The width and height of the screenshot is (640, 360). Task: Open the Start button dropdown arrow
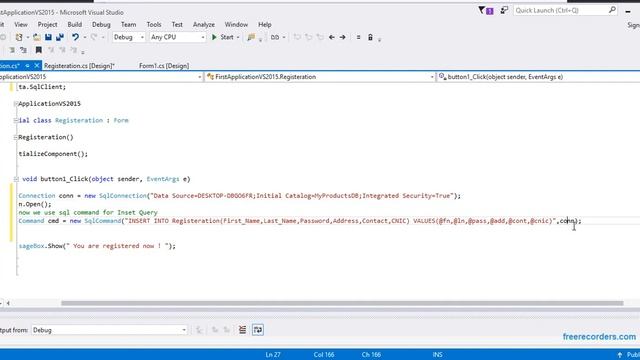tap(238, 38)
